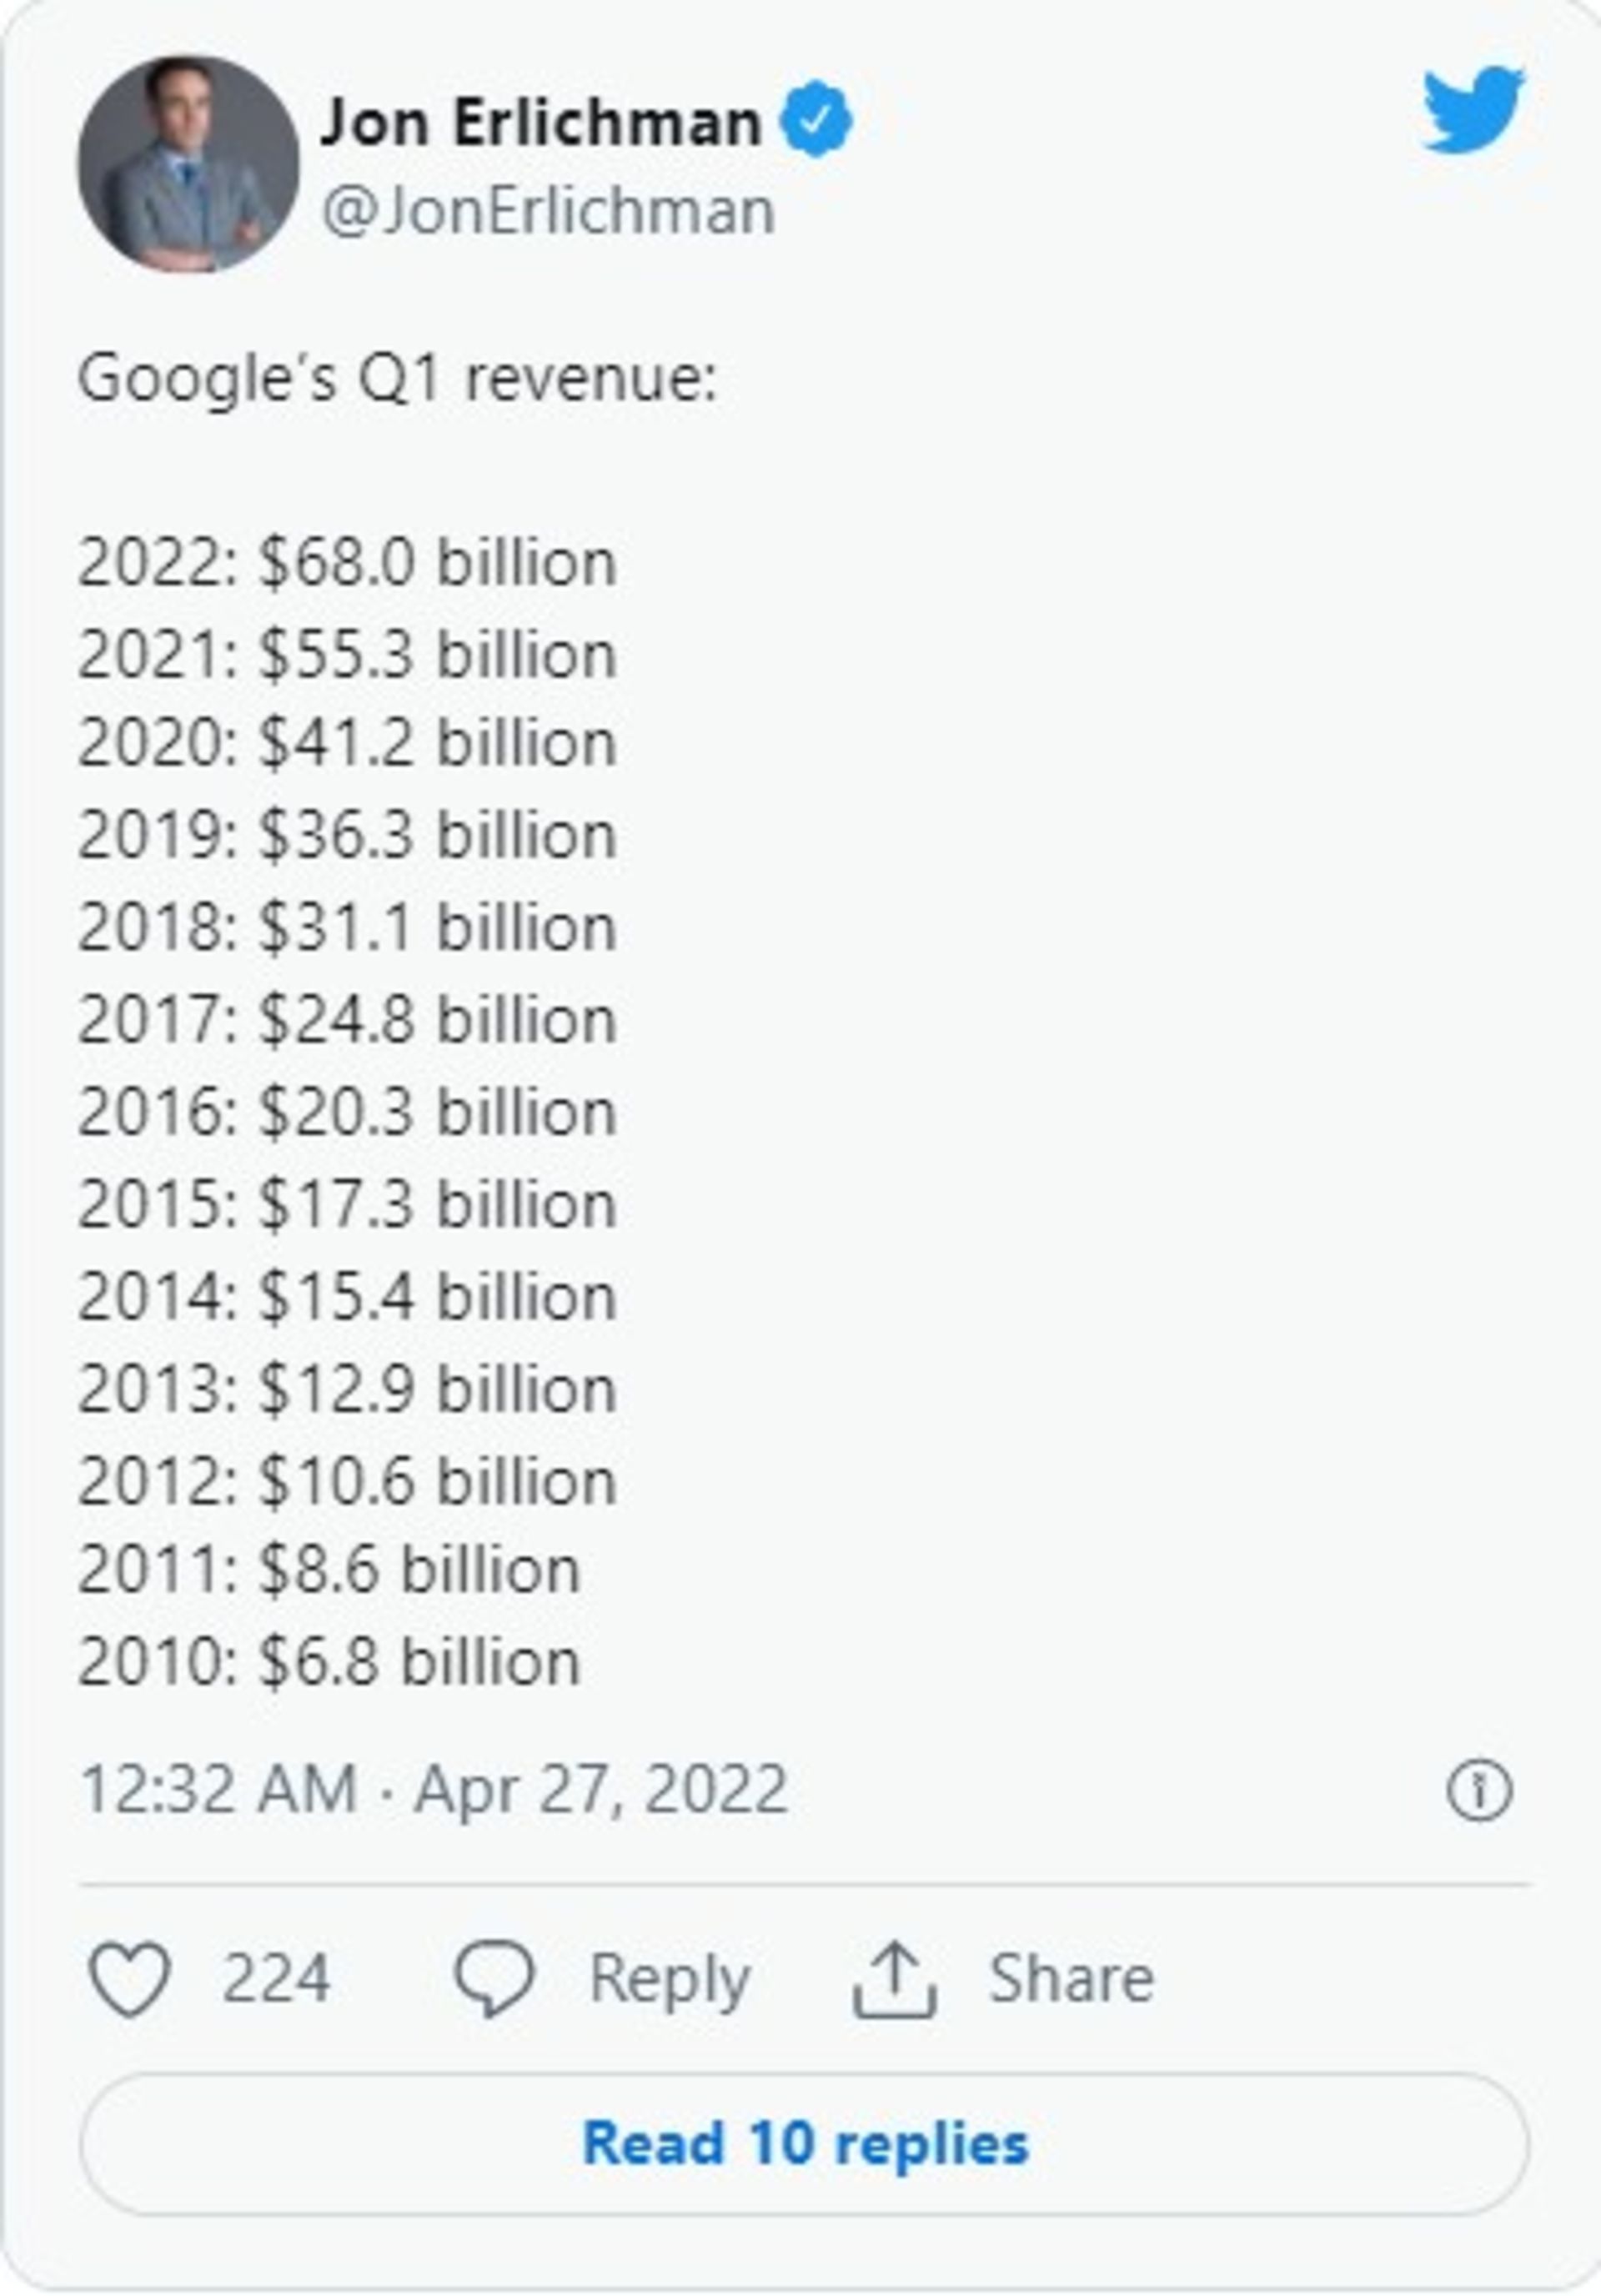
Task: Click the Reply text label
Action: point(669,1978)
